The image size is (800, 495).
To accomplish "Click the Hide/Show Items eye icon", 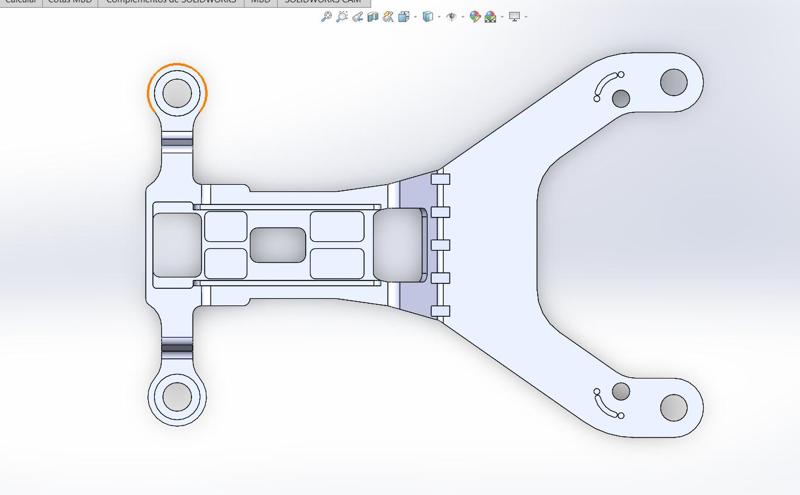I will [451, 17].
